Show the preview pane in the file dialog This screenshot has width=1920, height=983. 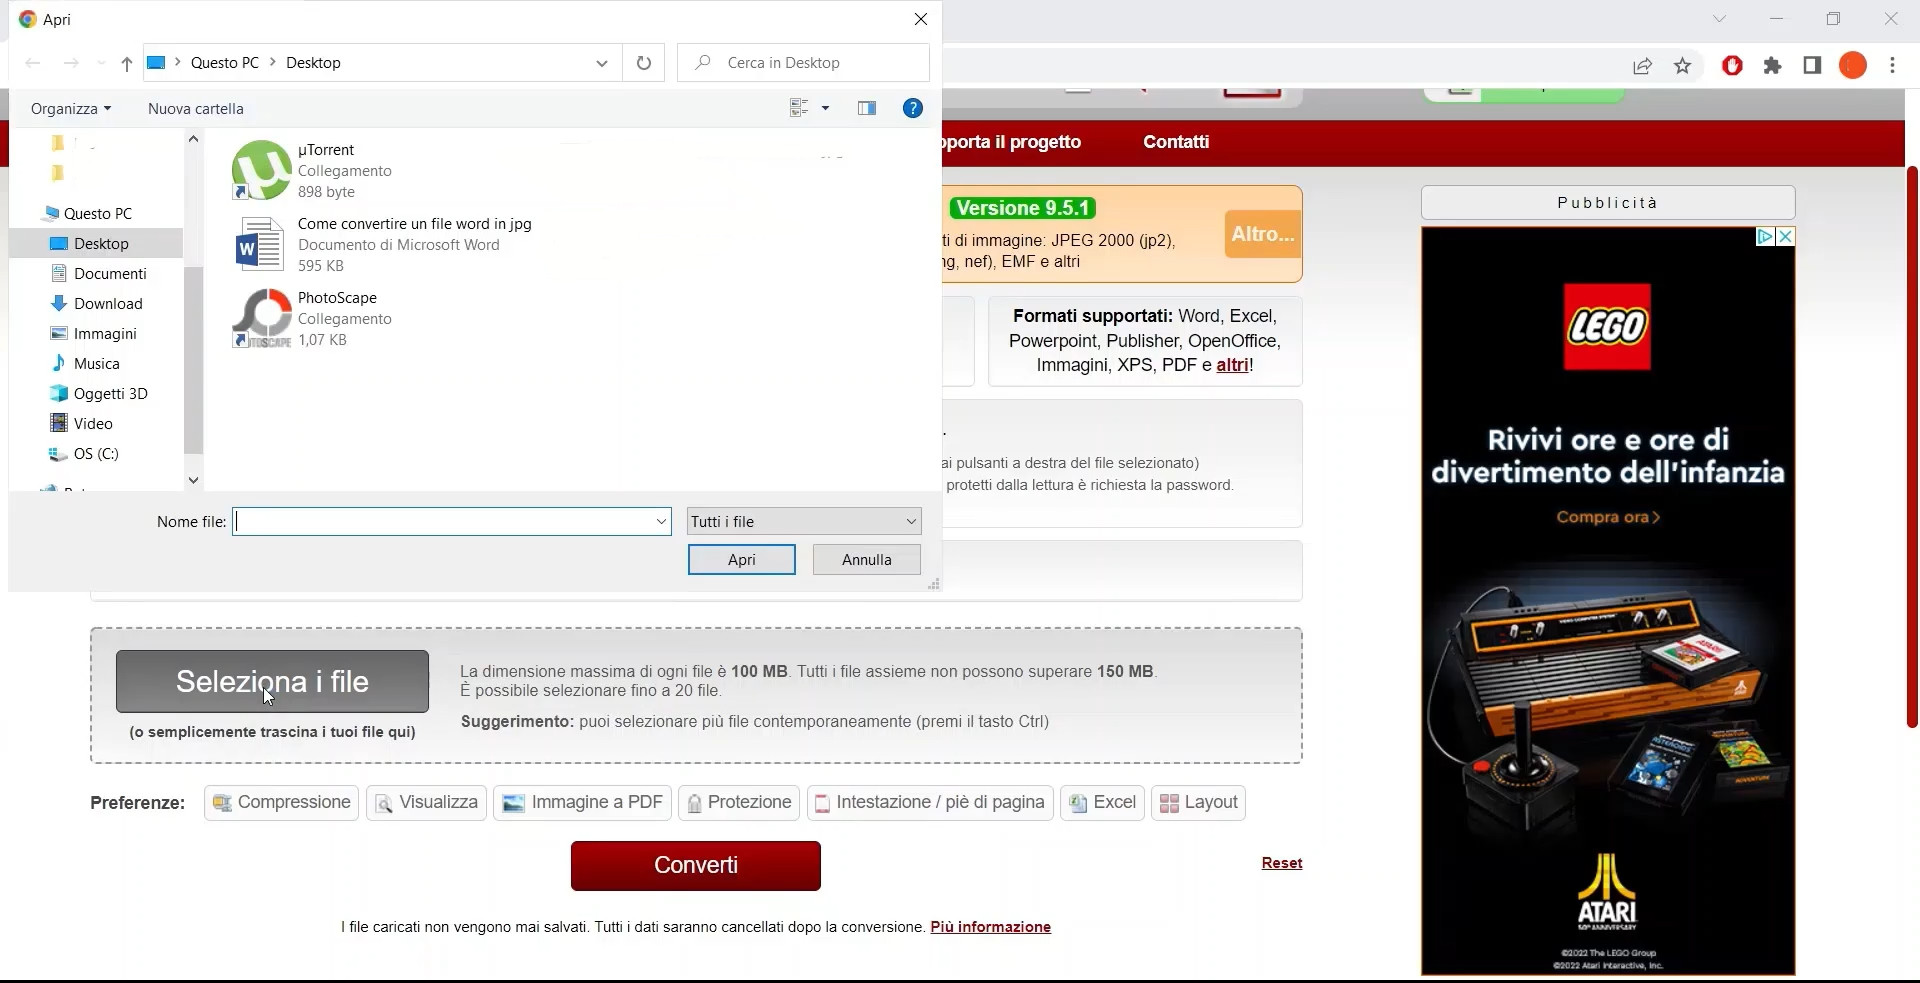(x=866, y=108)
